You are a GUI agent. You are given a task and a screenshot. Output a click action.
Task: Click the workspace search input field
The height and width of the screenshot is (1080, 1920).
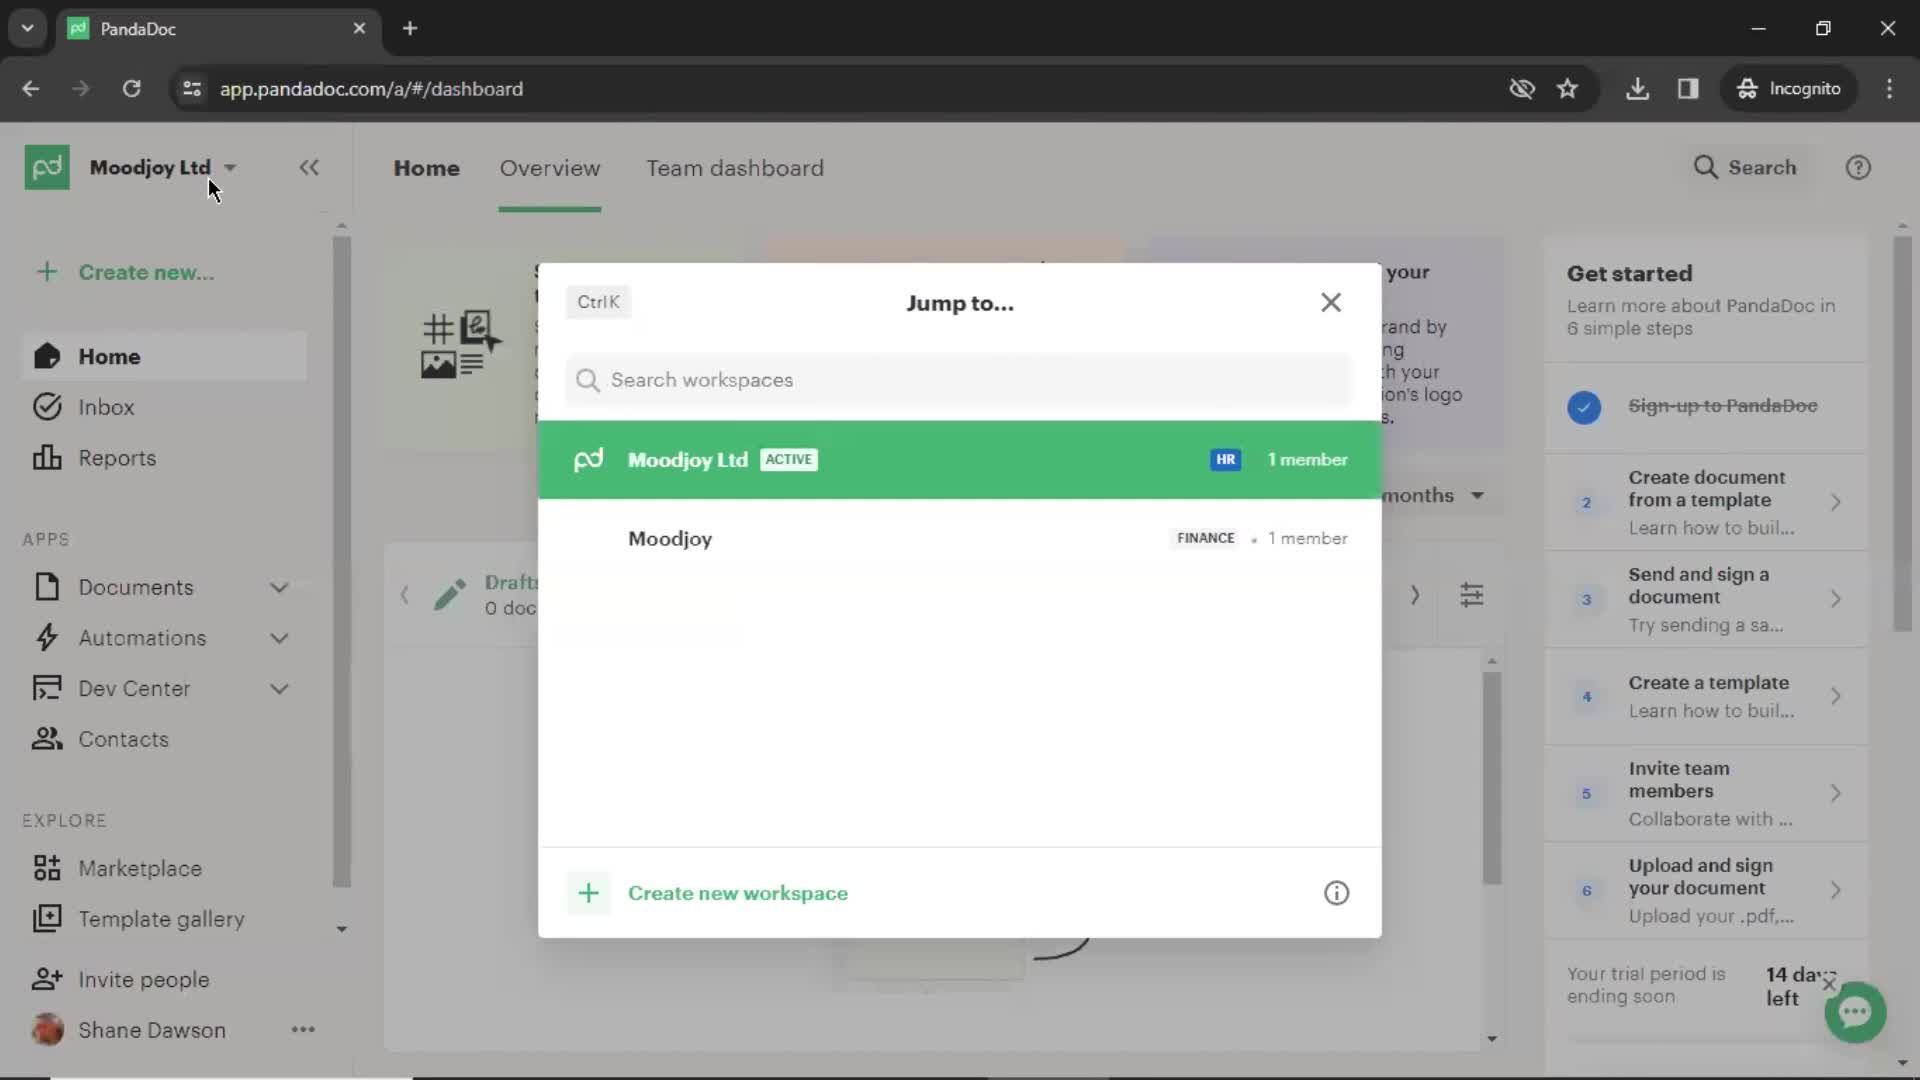tap(959, 380)
